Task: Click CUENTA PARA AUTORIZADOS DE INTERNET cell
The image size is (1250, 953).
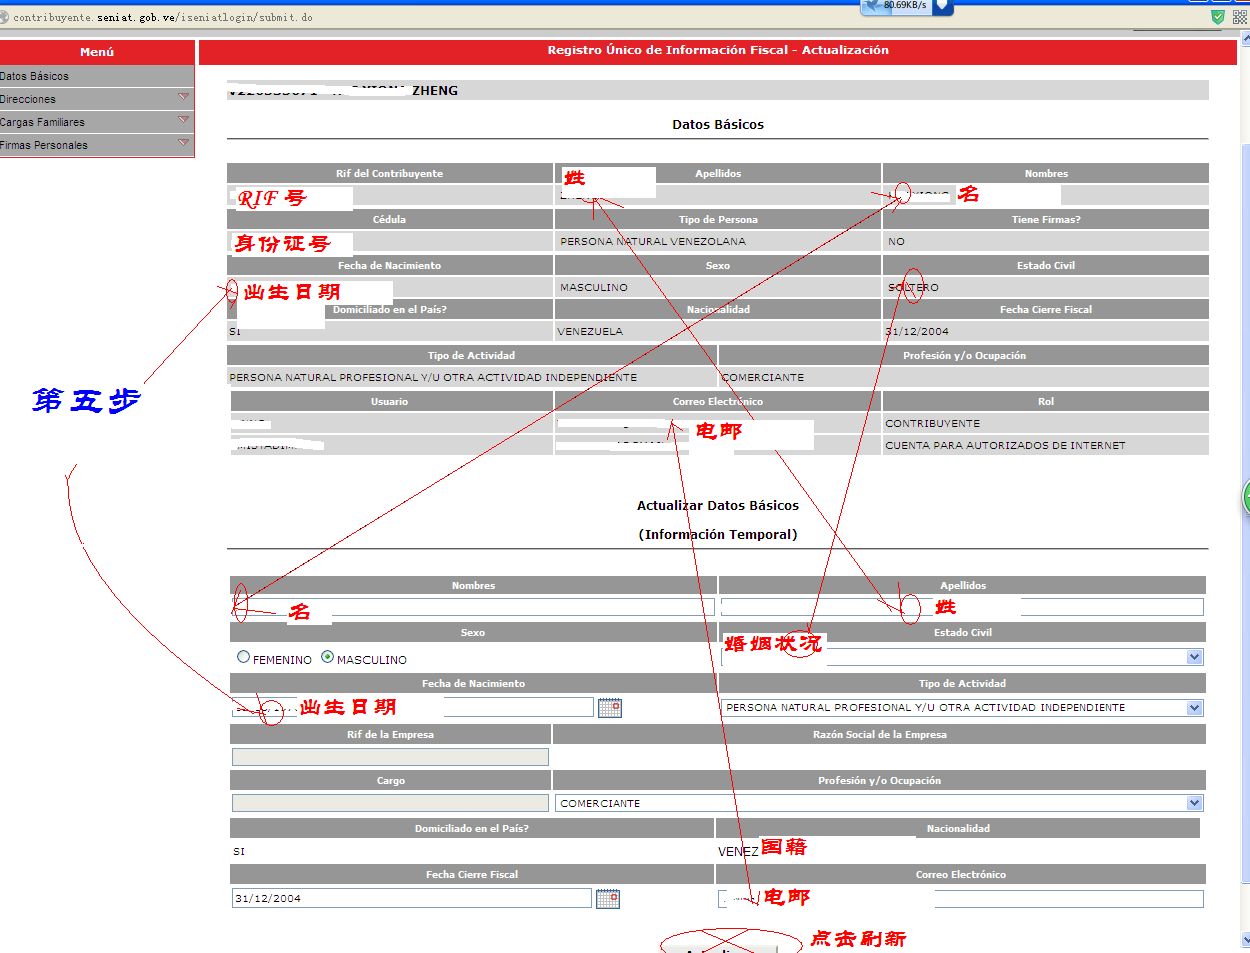Action: 1046,445
